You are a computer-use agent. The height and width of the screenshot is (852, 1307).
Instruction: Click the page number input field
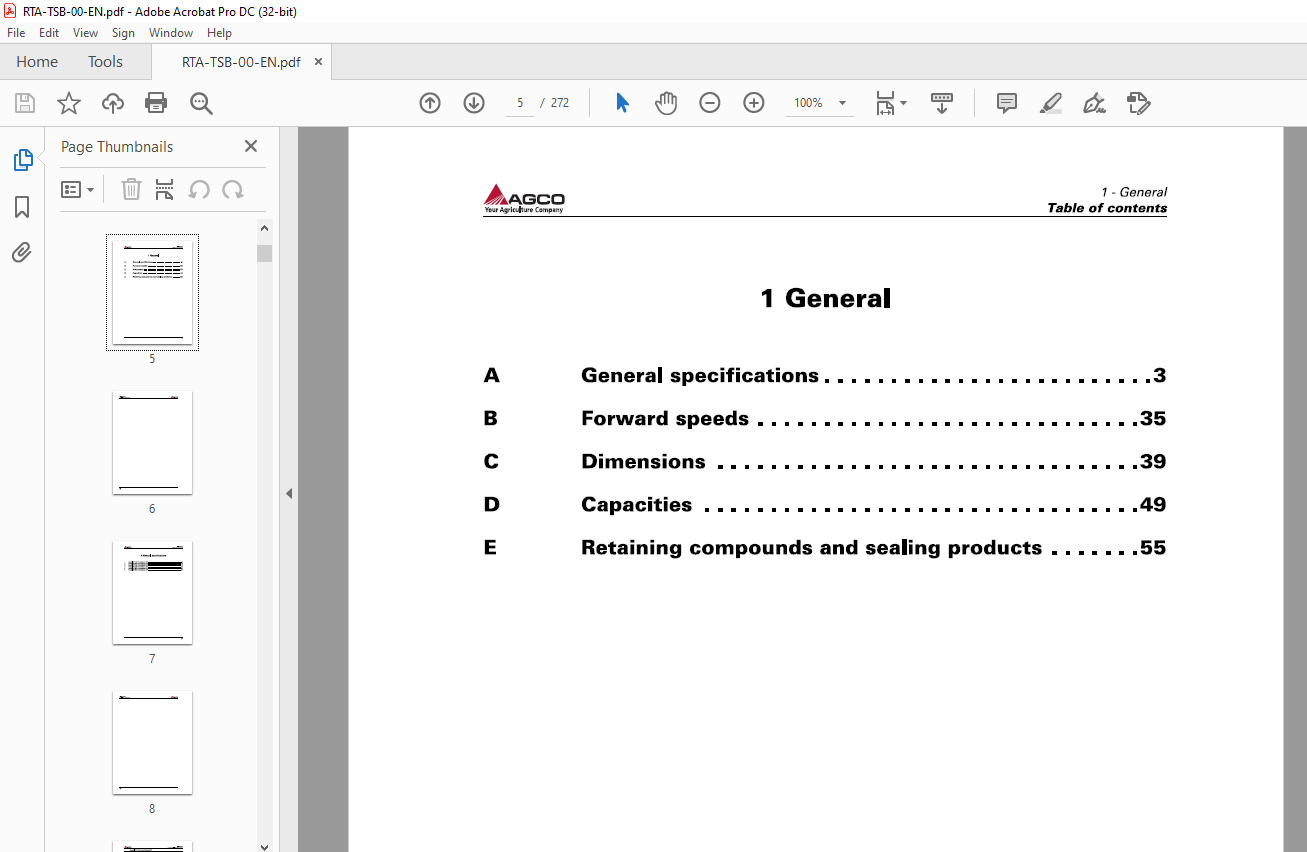pos(520,103)
